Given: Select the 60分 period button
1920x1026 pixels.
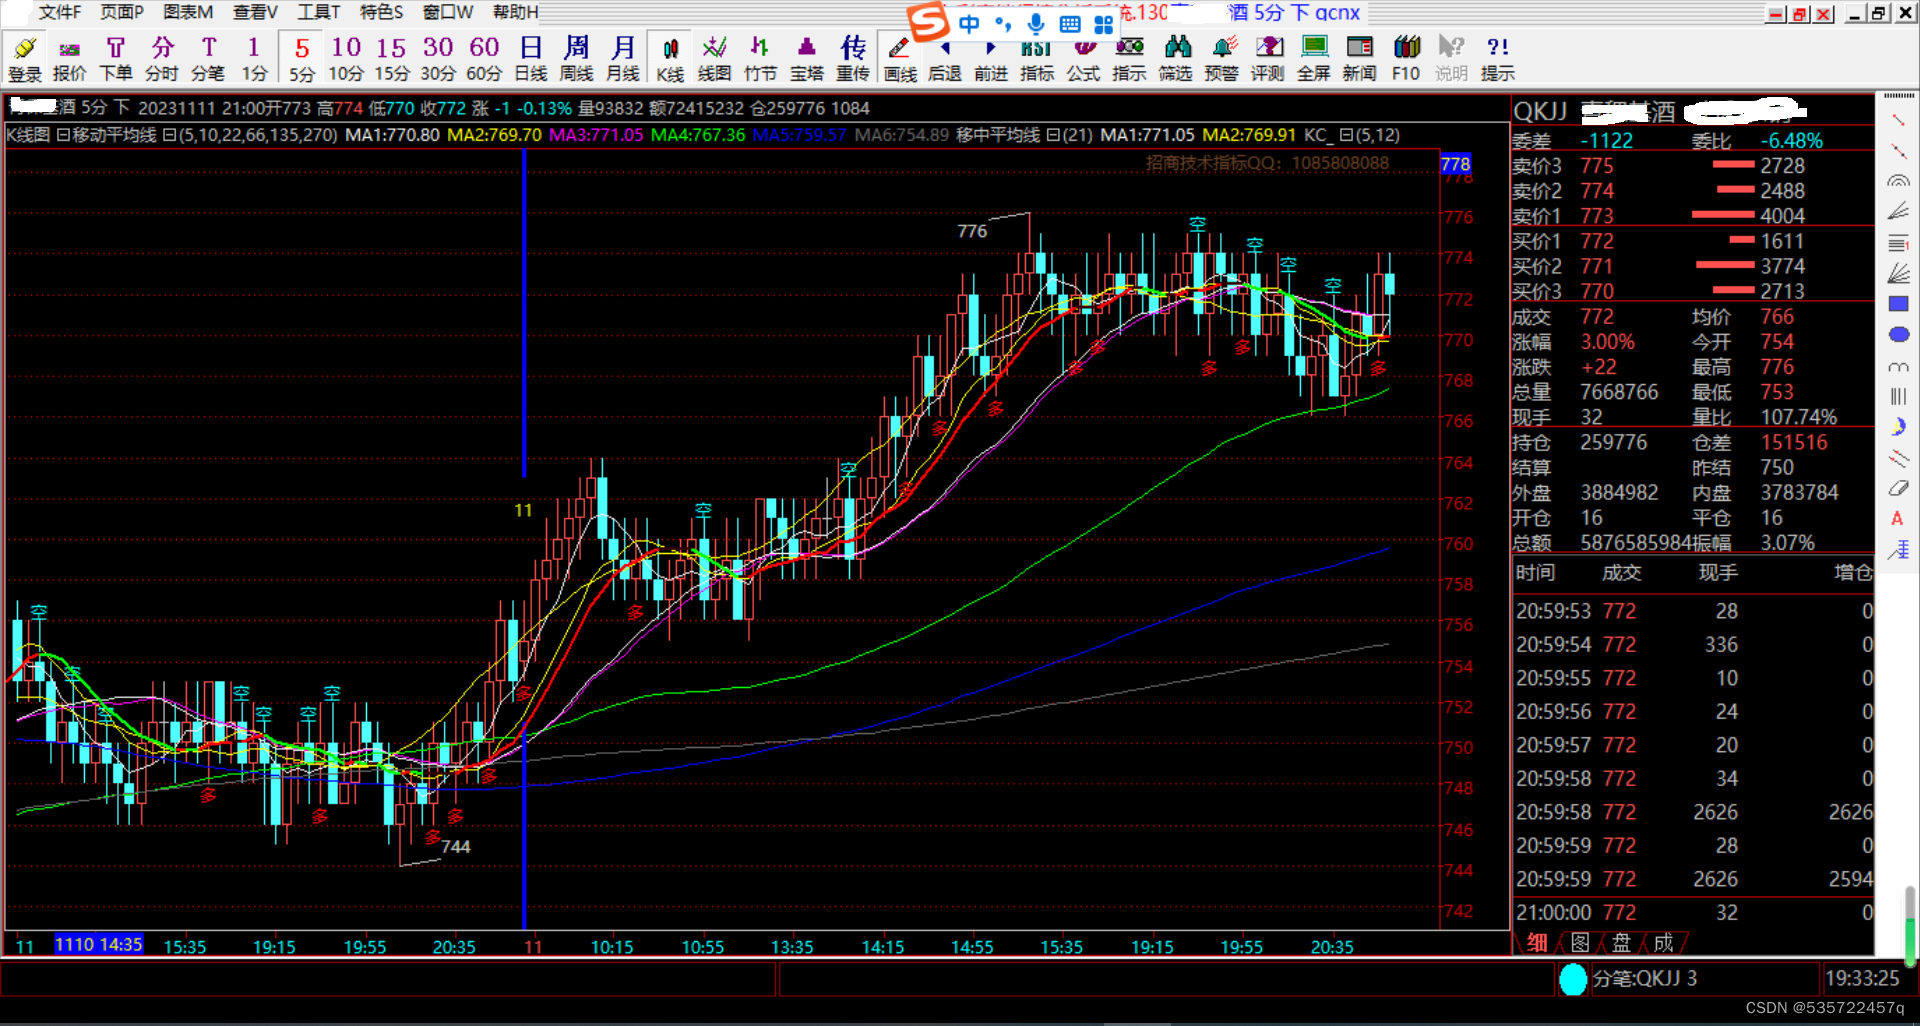Looking at the screenshot, I should [484, 58].
